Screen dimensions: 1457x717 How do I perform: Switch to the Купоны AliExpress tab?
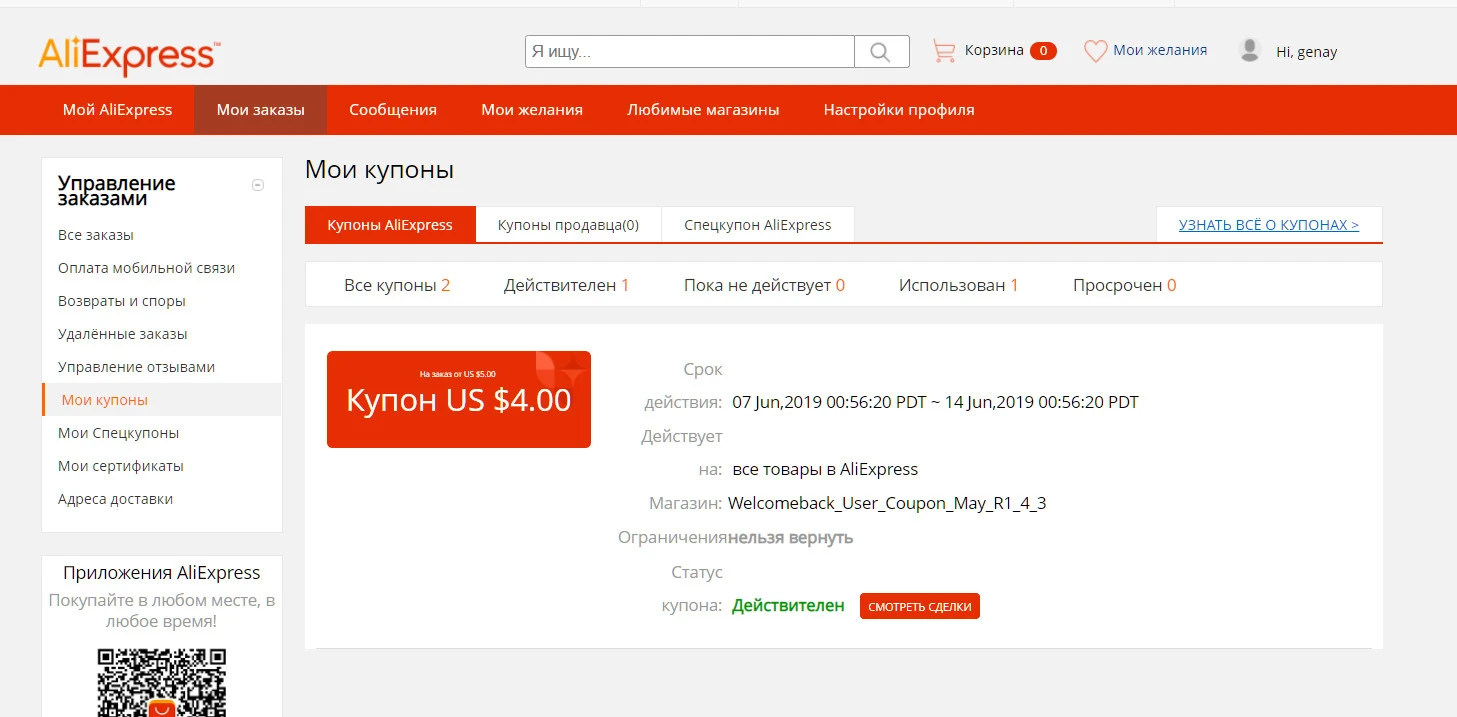point(390,225)
